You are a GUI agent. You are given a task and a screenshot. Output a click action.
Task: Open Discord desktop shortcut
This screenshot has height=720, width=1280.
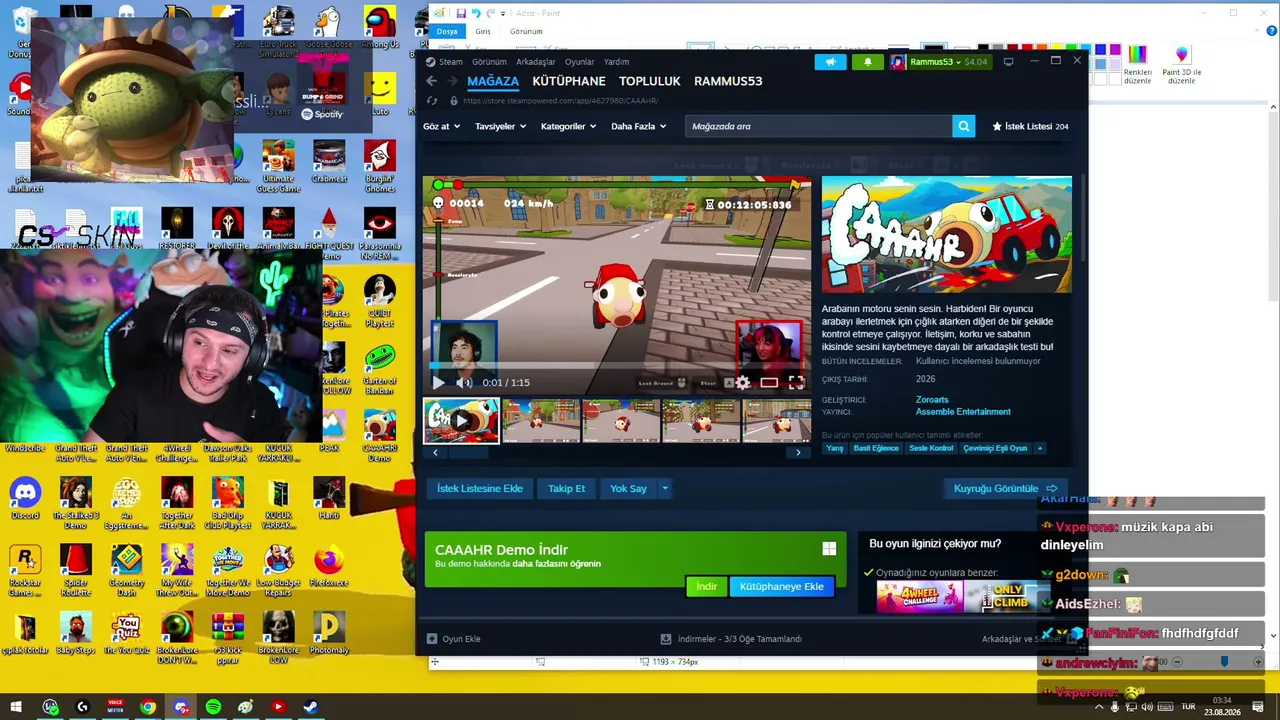[25, 498]
